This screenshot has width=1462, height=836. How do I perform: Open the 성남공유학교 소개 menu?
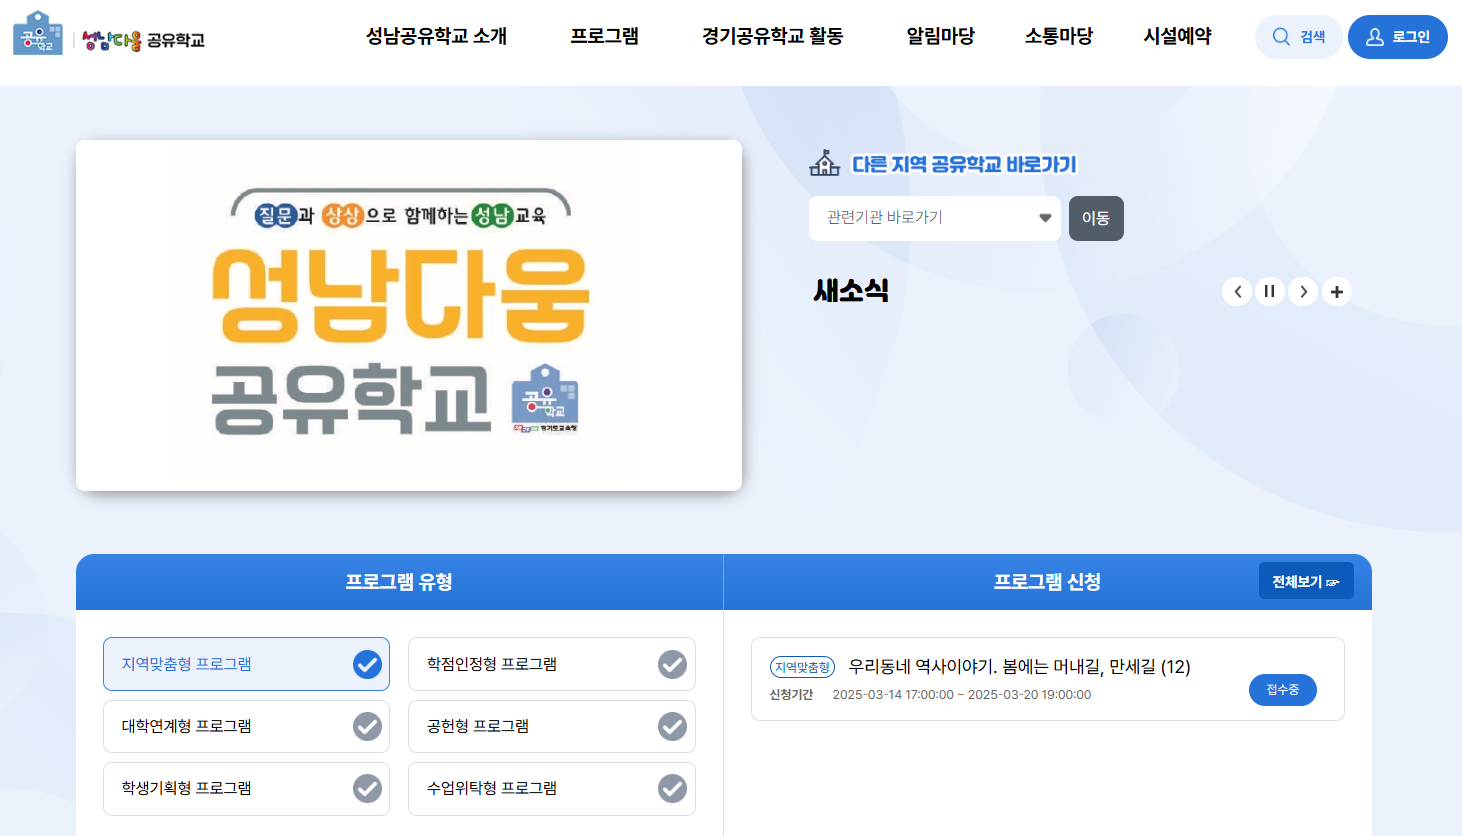tap(436, 36)
